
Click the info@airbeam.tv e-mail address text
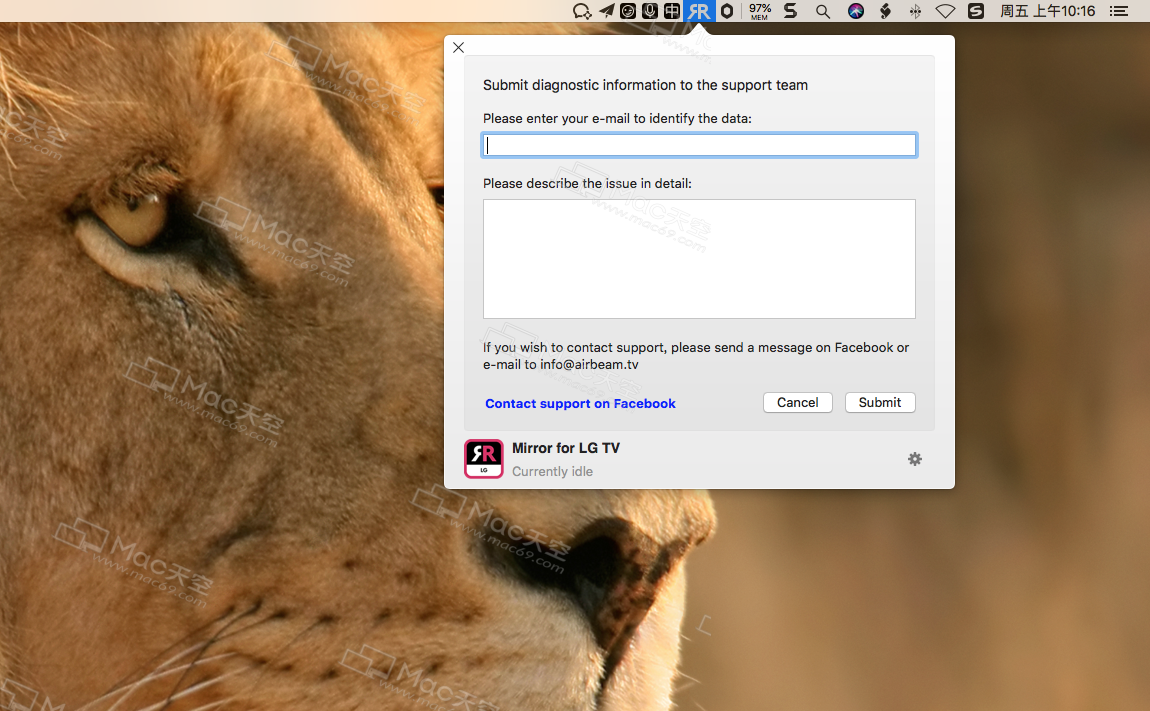tap(589, 365)
